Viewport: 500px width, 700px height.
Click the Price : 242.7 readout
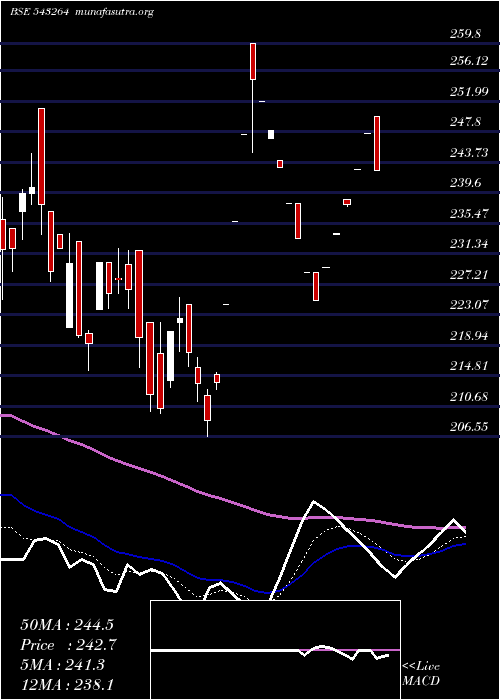(69, 645)
